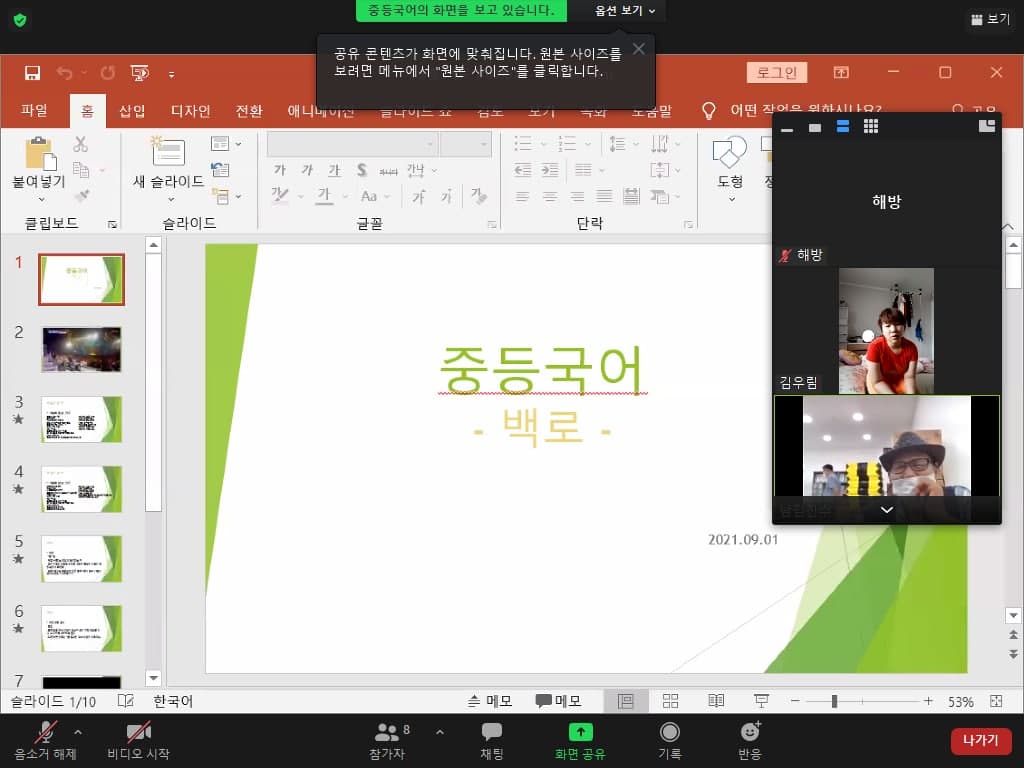Toggle Center paragraph alignment
Viewport: 1024px width, 768px height.
coord(550,196)
